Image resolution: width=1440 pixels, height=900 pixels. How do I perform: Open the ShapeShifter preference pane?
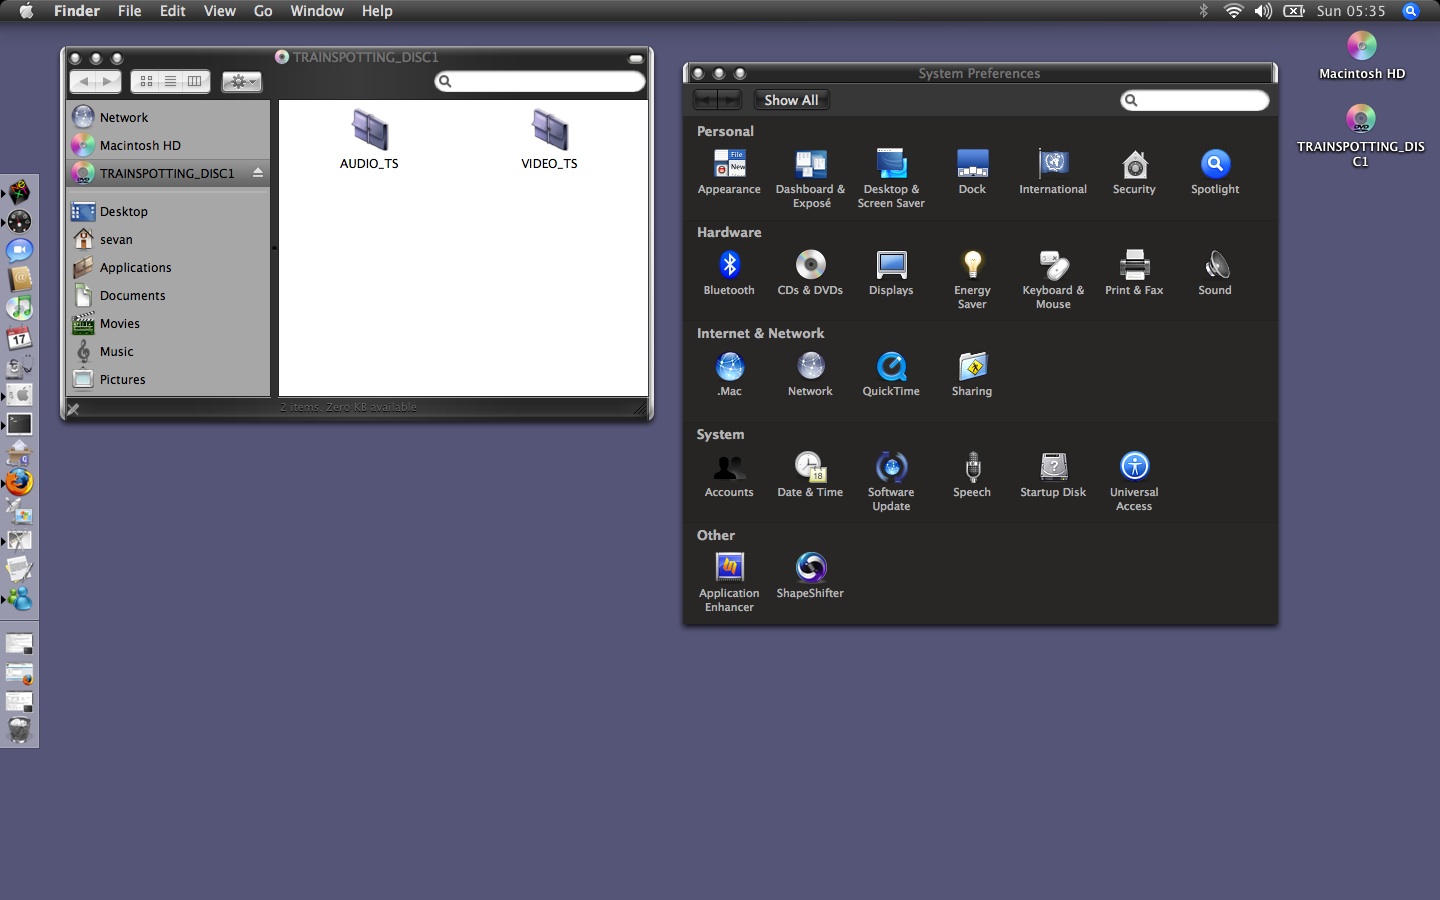810,569
